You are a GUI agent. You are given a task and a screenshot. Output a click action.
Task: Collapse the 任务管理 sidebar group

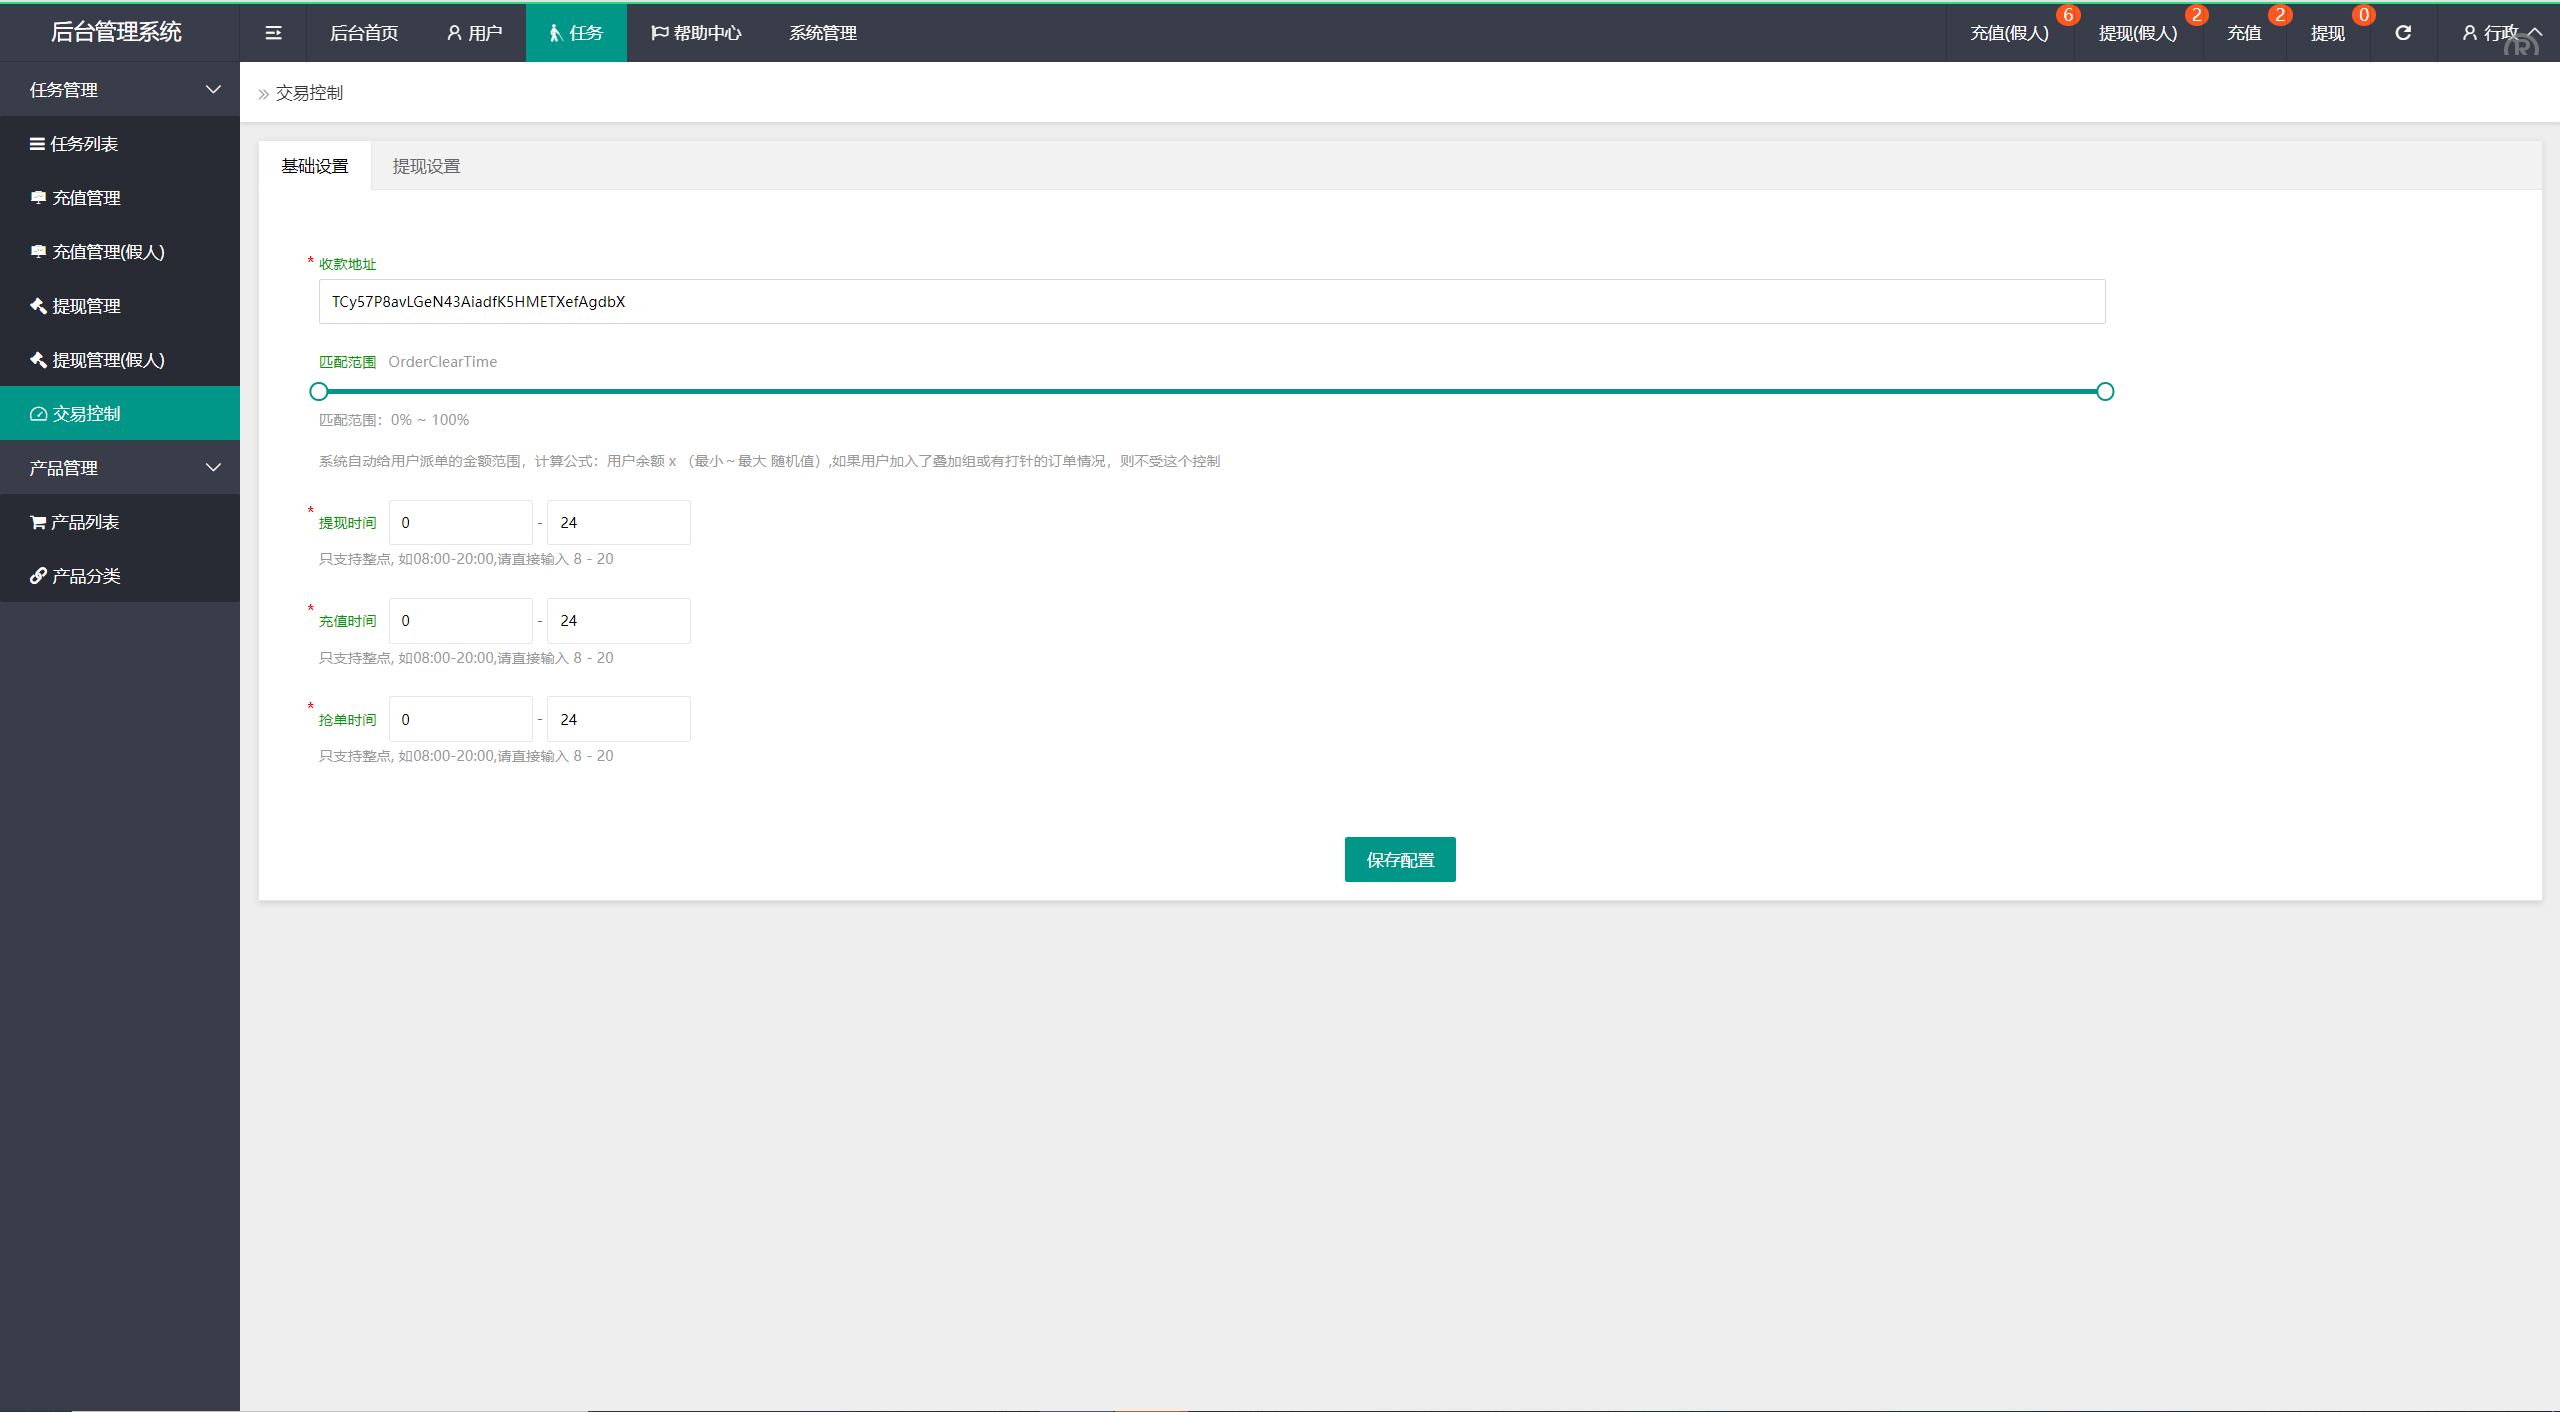tap(120, 90)
